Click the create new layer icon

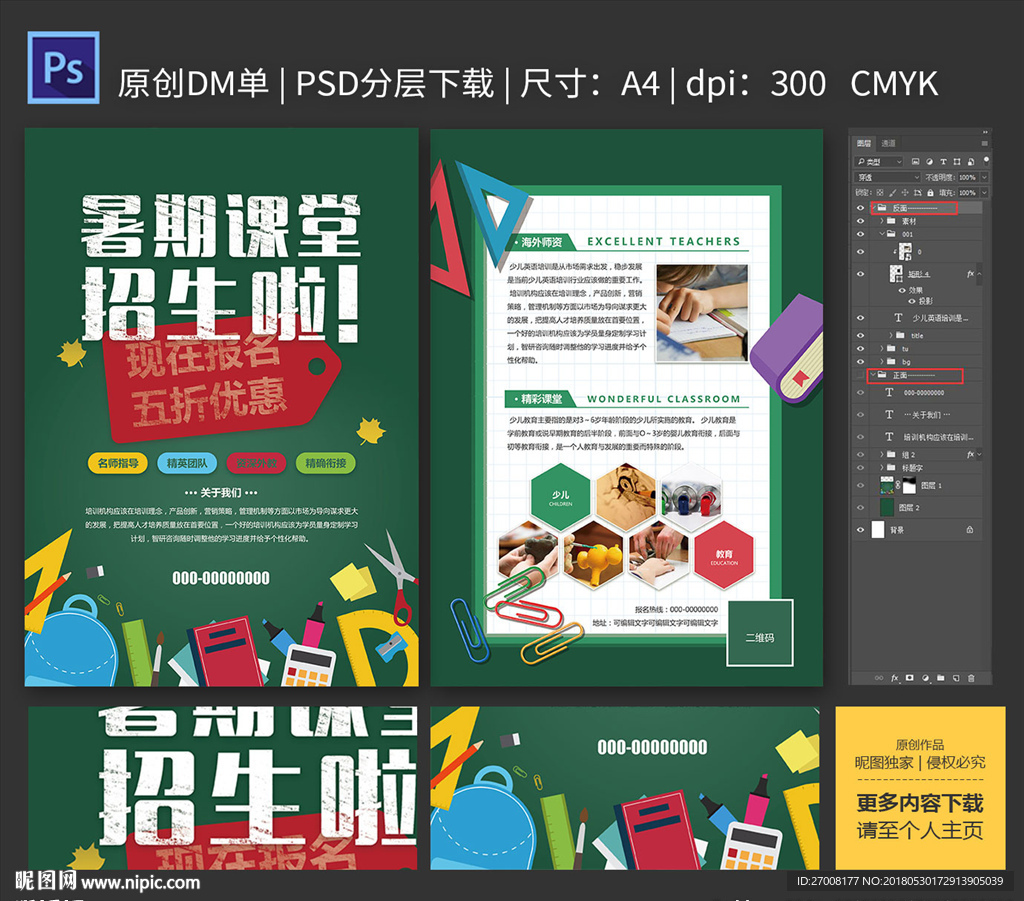[x=955, y=678]
